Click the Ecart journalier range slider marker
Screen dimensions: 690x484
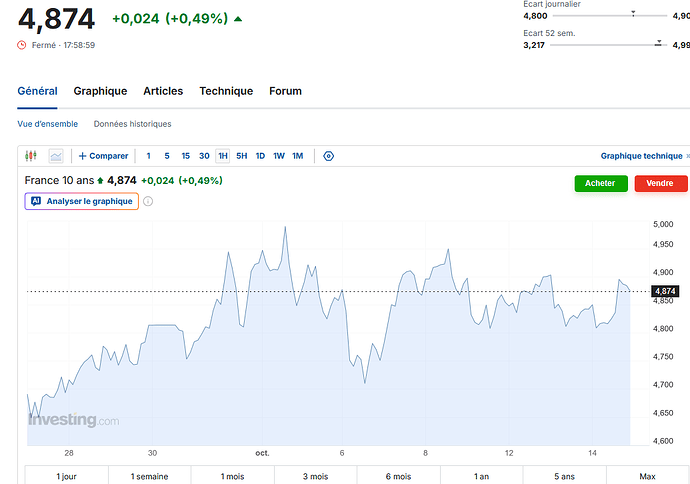point(633,14)
